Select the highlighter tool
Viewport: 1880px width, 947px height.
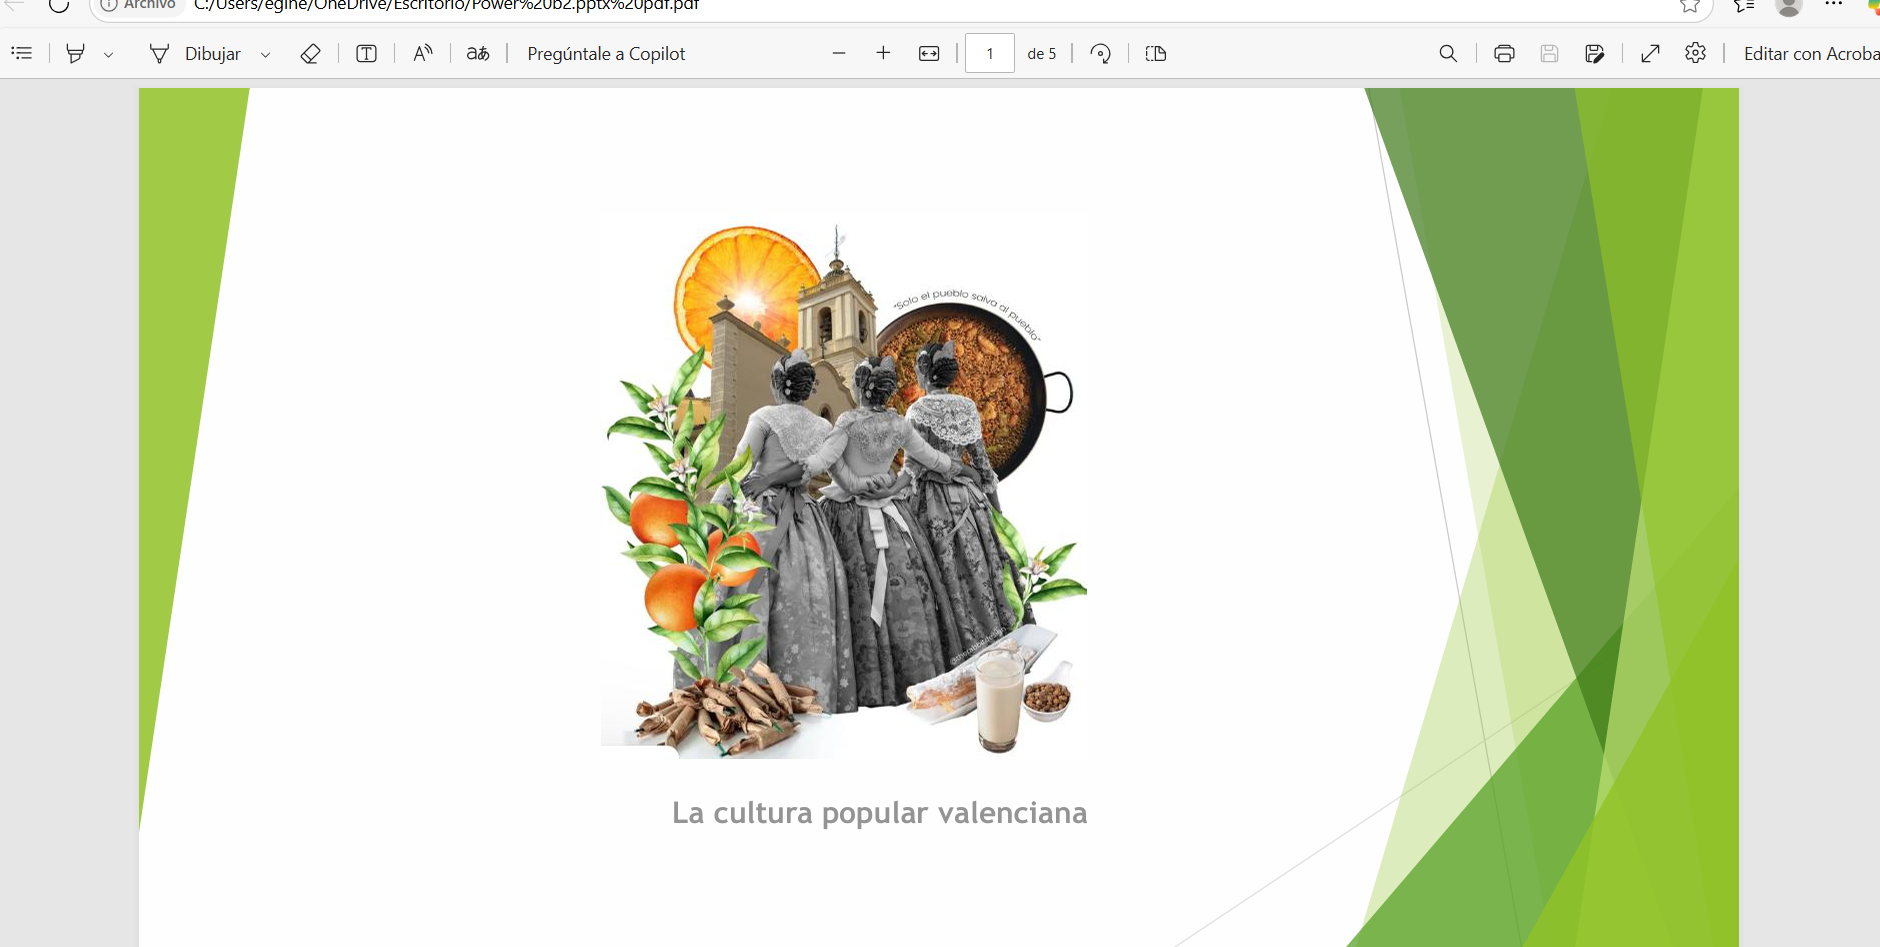(x=75, y=54)
